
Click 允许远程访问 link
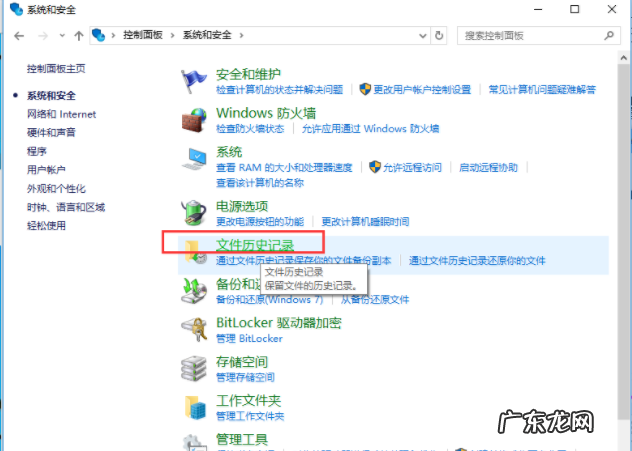point(412,167)
